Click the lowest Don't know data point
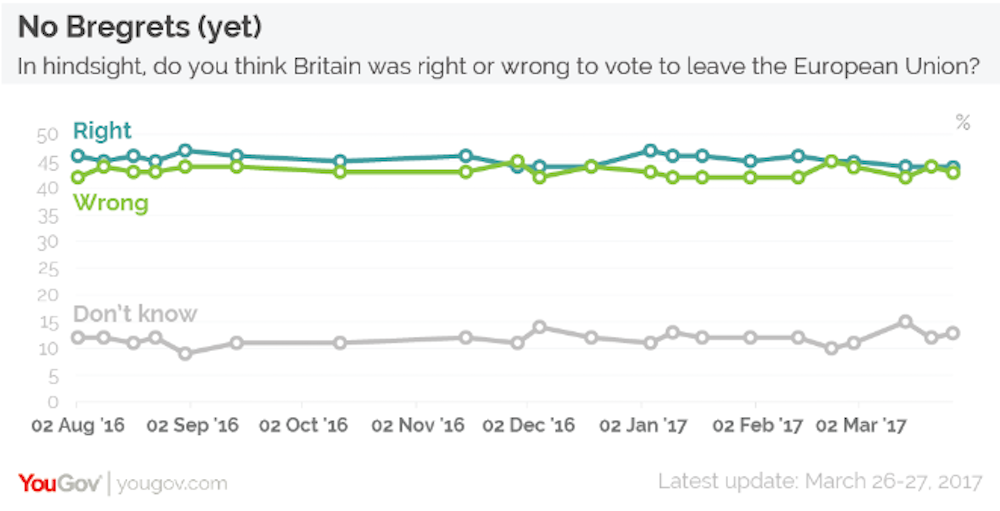 pos(185,354)
